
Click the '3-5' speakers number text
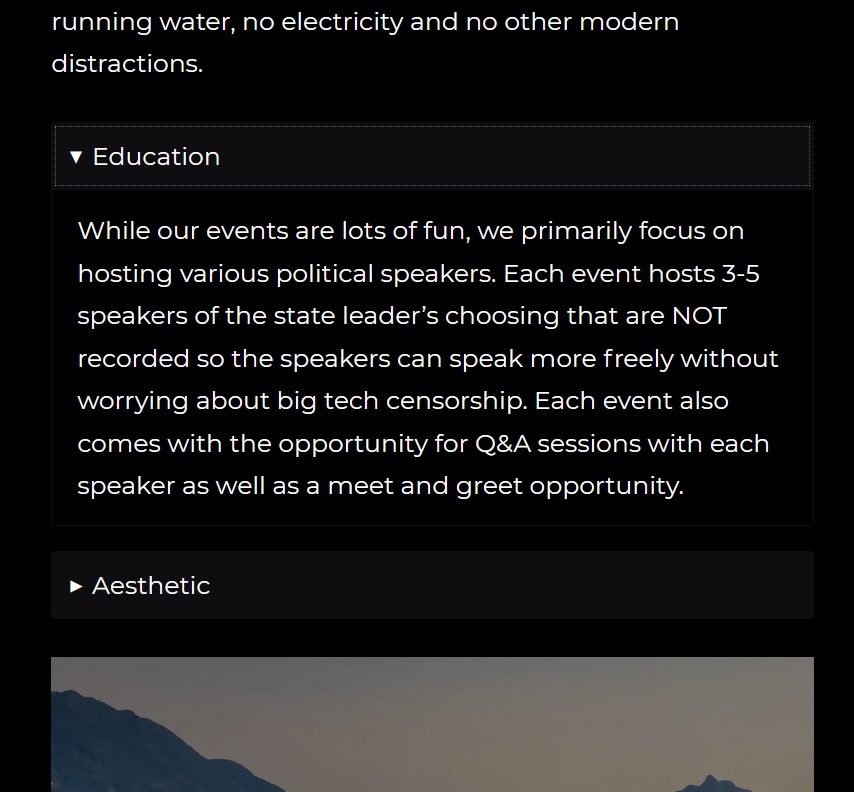[740, 273]
